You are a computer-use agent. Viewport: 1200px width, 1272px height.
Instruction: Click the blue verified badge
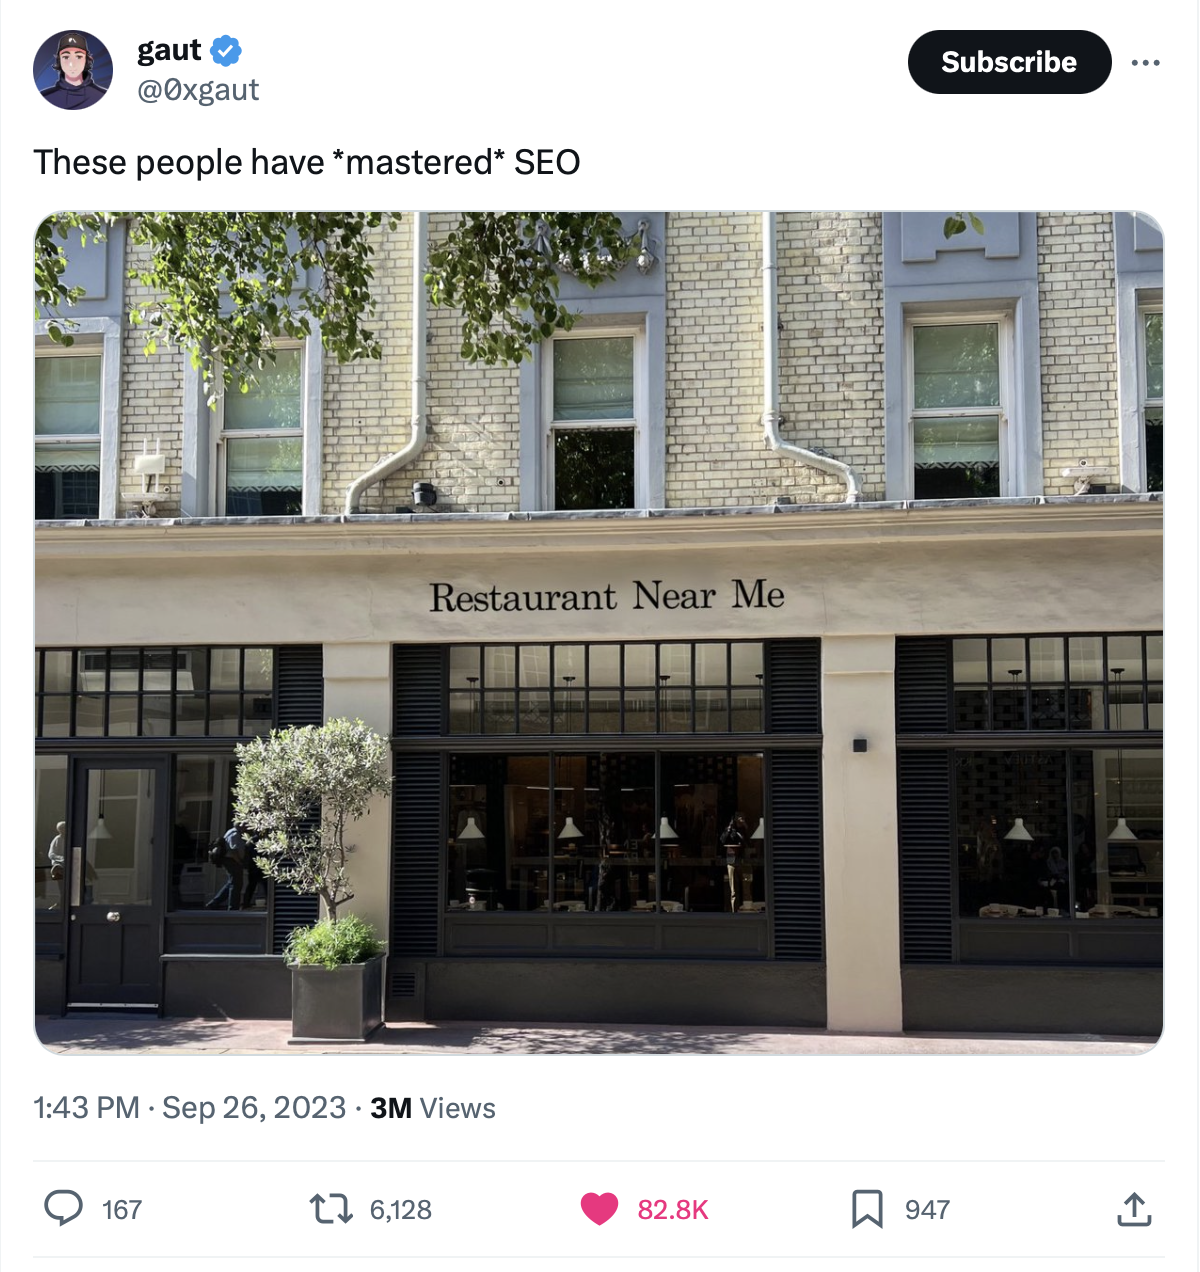click(x=225, y=49)
